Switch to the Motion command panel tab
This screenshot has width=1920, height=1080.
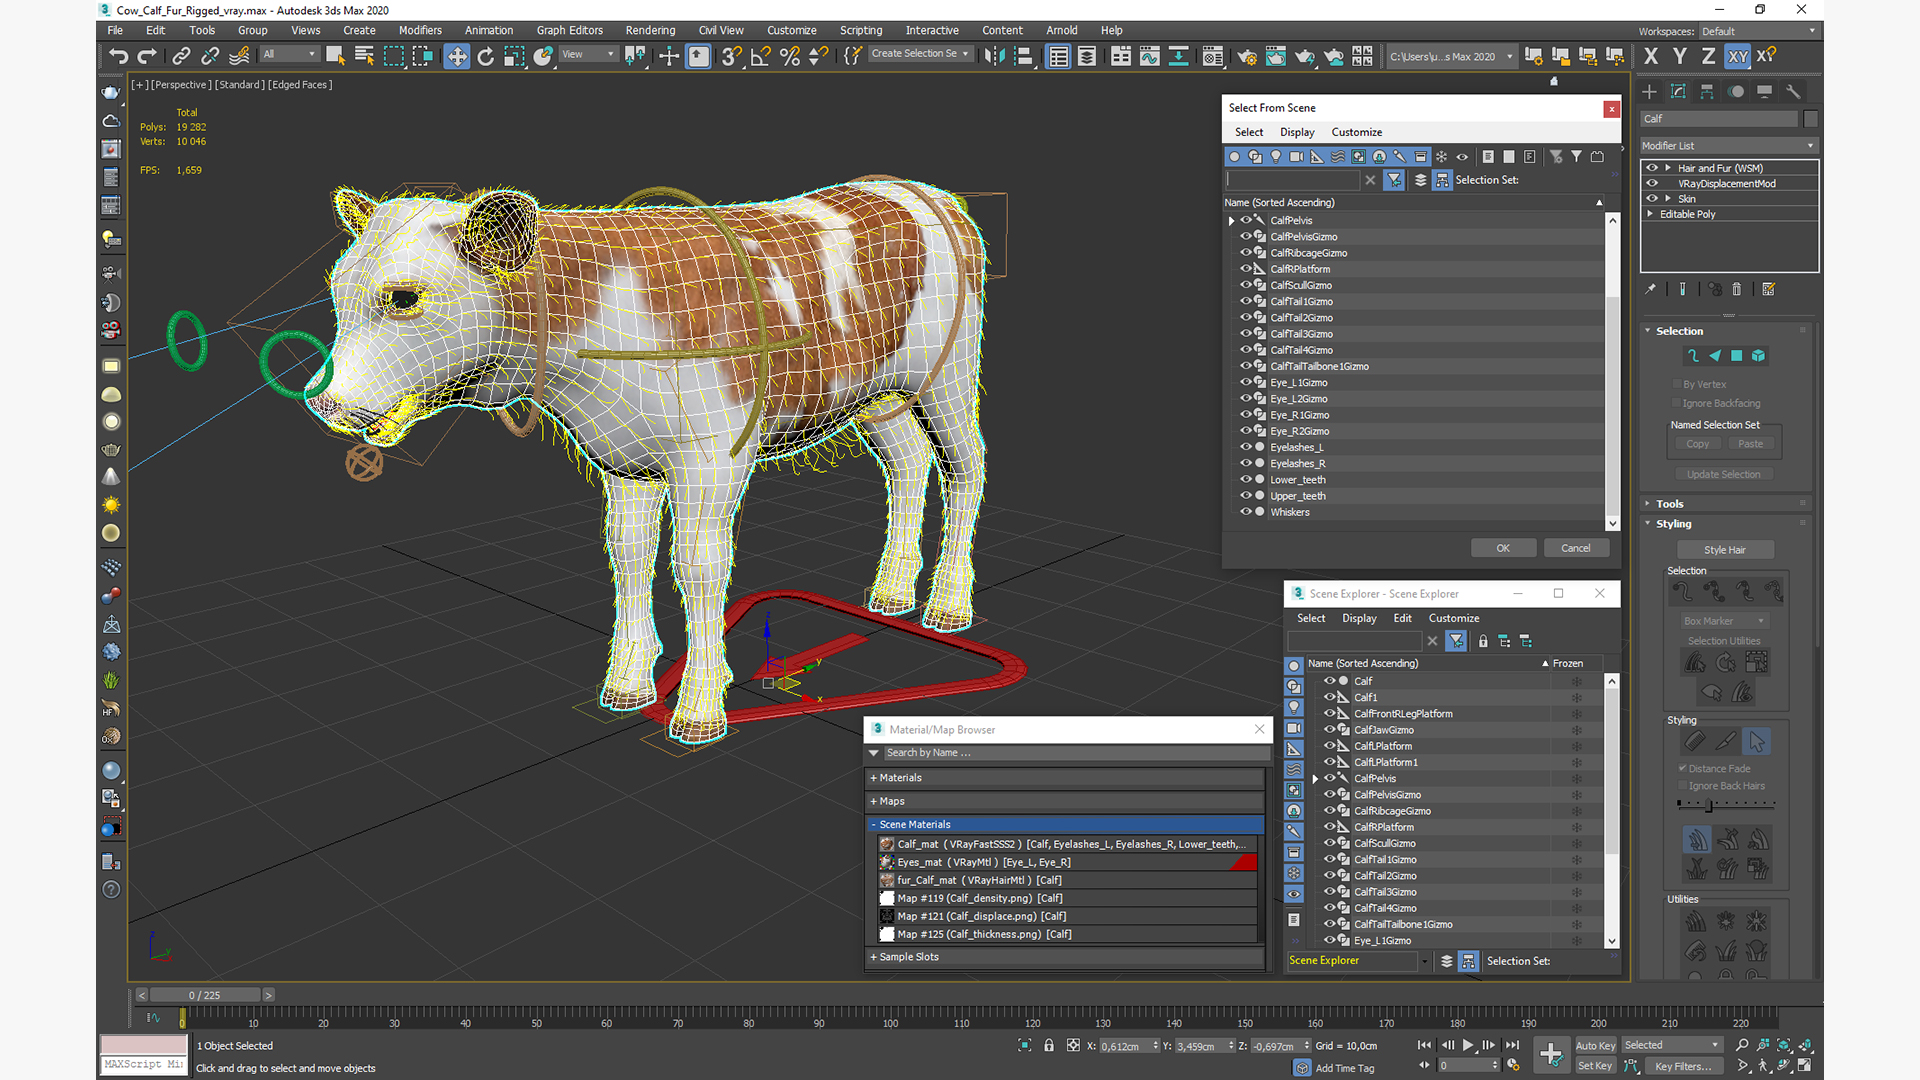click(1736, 92)
